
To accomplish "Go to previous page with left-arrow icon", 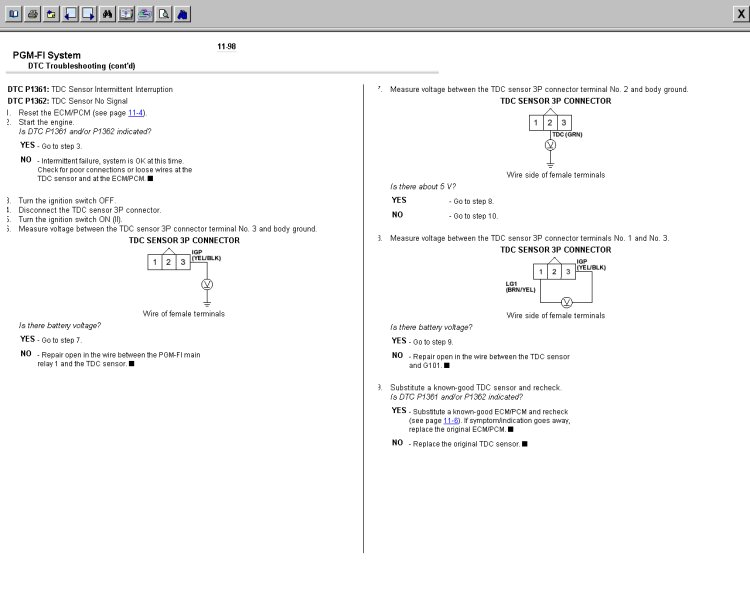I will pyautogui.click(x=70, y=13).
